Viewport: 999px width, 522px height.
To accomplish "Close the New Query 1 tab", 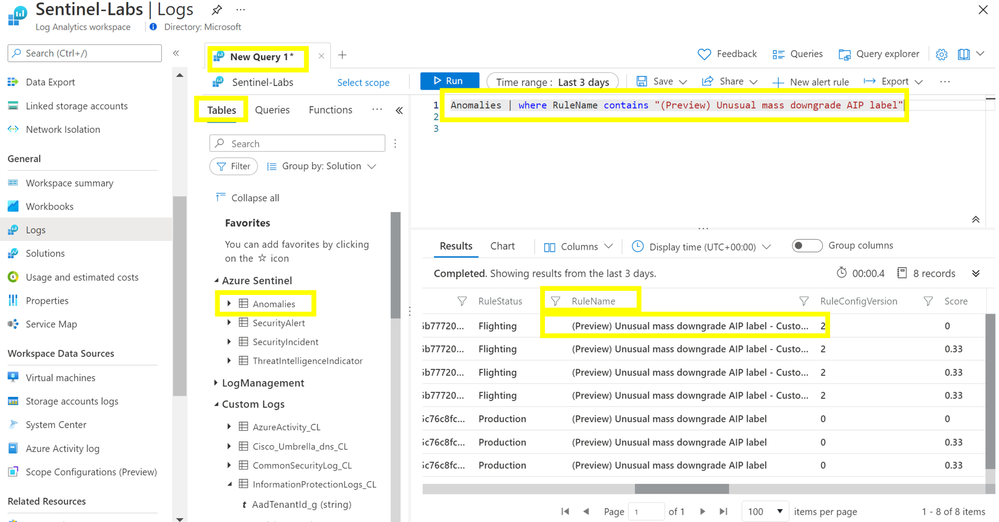I will [x=321, y=56].
